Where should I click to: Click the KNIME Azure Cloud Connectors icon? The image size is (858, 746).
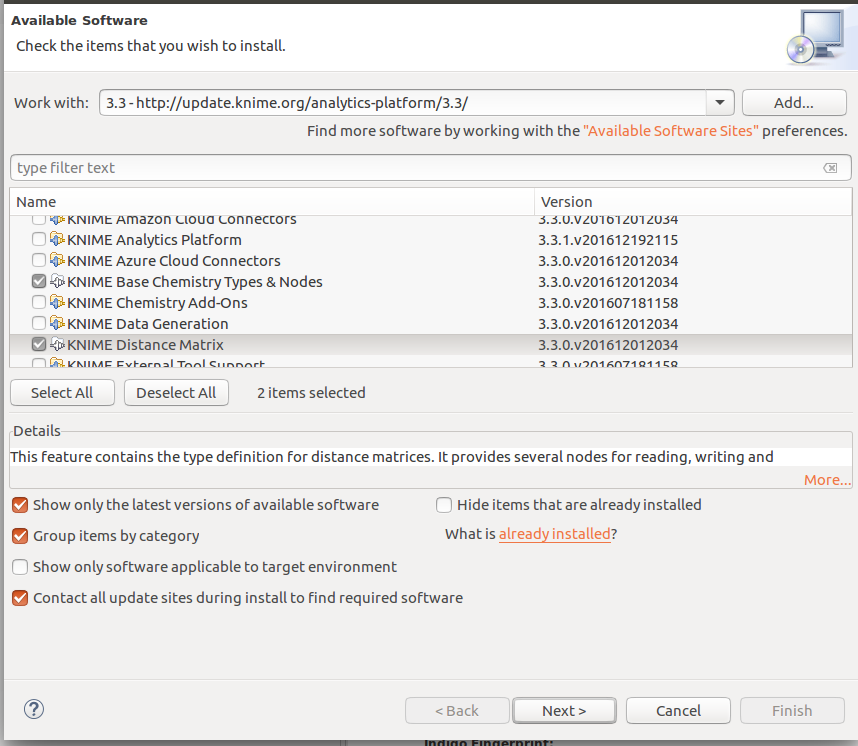[x=57, y=261]
